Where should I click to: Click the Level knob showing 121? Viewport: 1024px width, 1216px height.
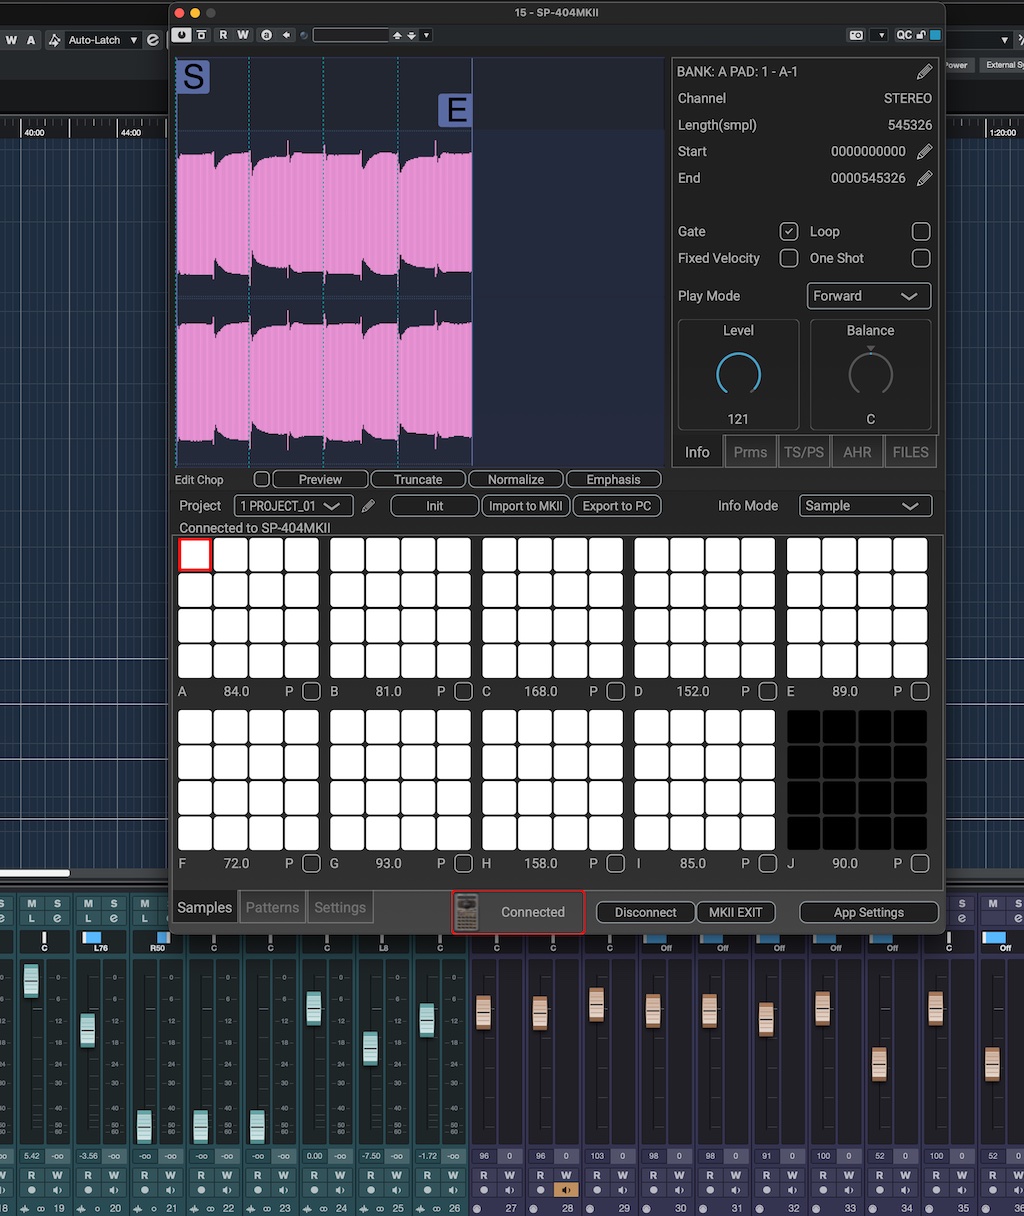pos(738,374)
